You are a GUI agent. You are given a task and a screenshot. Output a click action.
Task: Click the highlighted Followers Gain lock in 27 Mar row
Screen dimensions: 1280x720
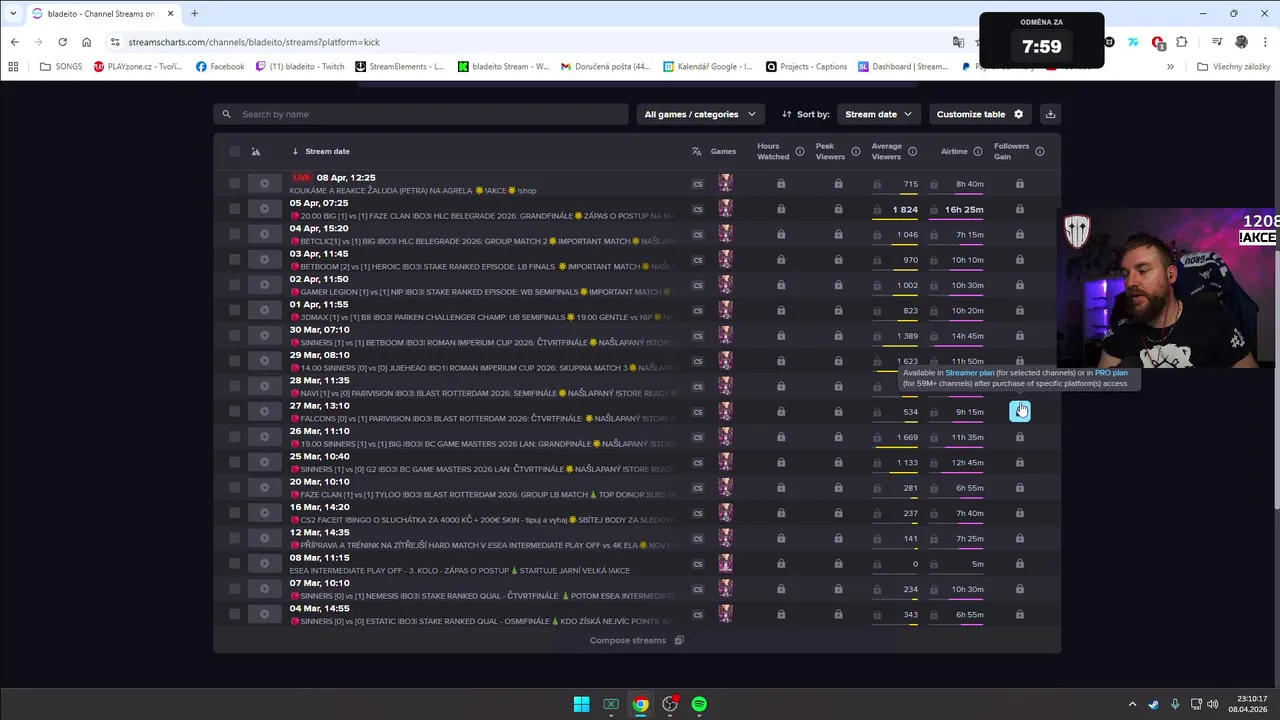(1020, 411)
